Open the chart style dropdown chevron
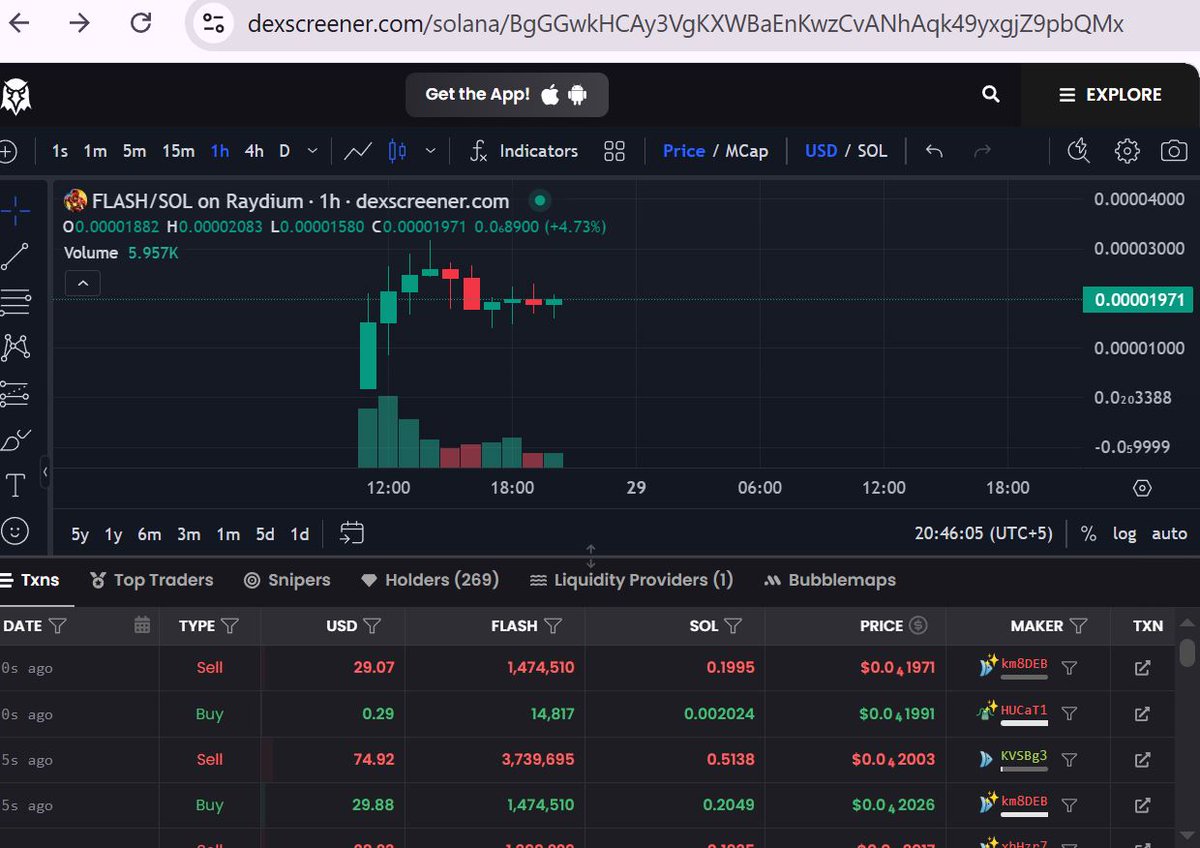This screenshot has height=848, width=1200. click(x=430, y=151)
